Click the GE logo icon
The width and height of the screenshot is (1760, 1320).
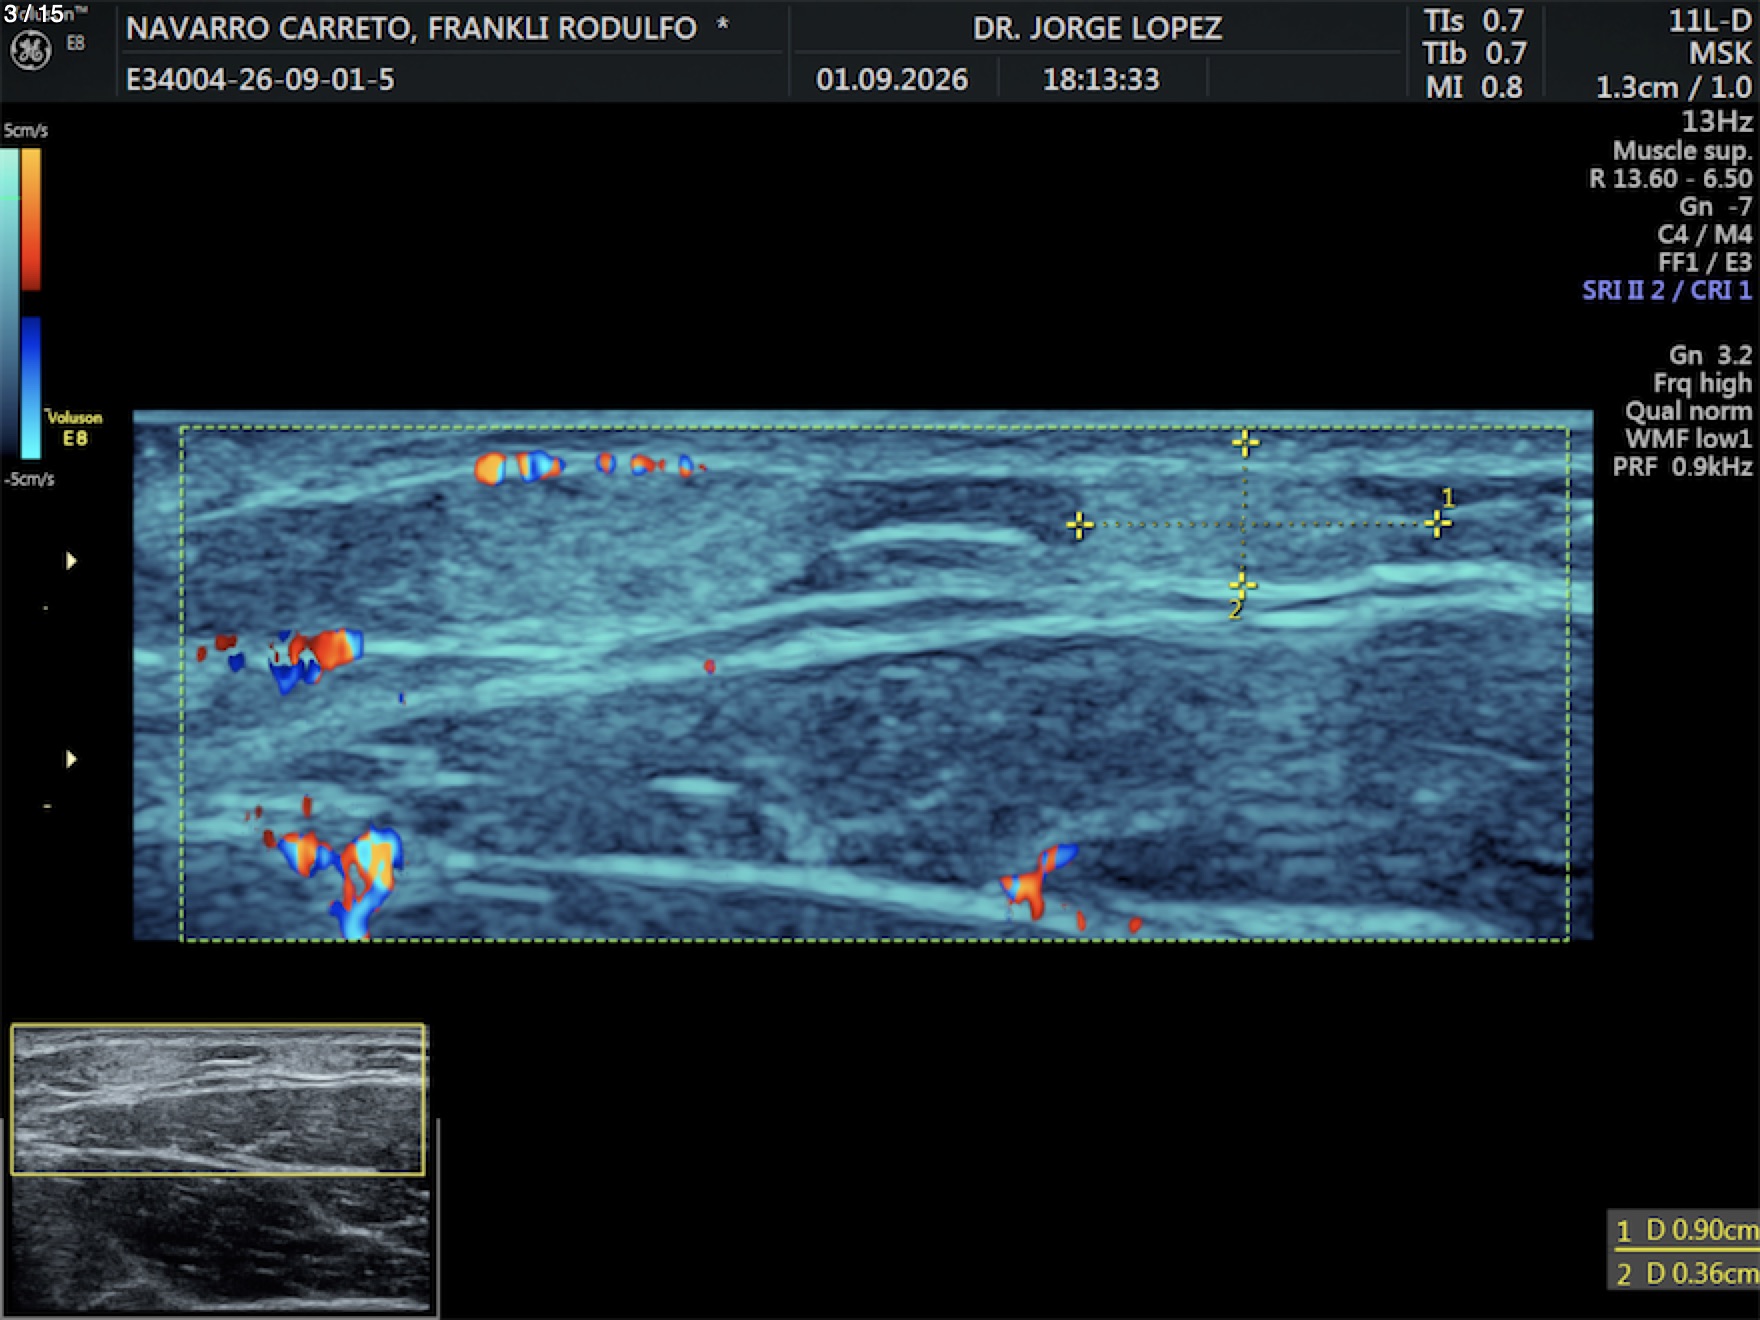point(30,50)
